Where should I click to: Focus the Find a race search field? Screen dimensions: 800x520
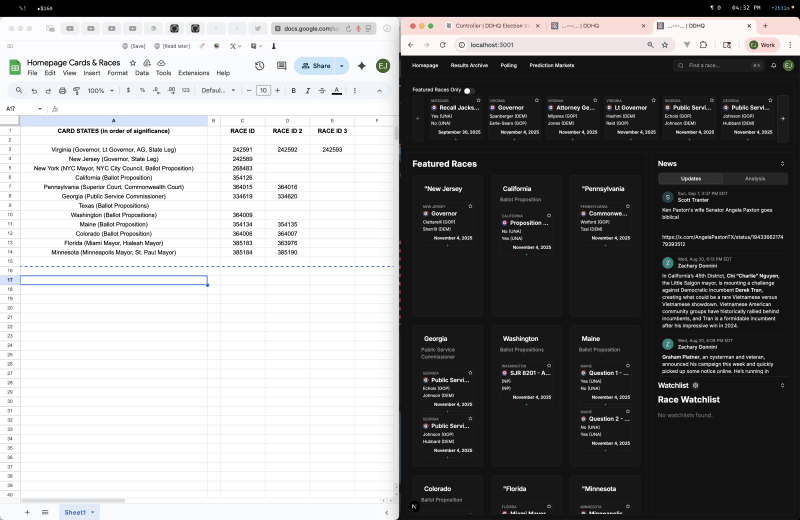tap(718, 65)
